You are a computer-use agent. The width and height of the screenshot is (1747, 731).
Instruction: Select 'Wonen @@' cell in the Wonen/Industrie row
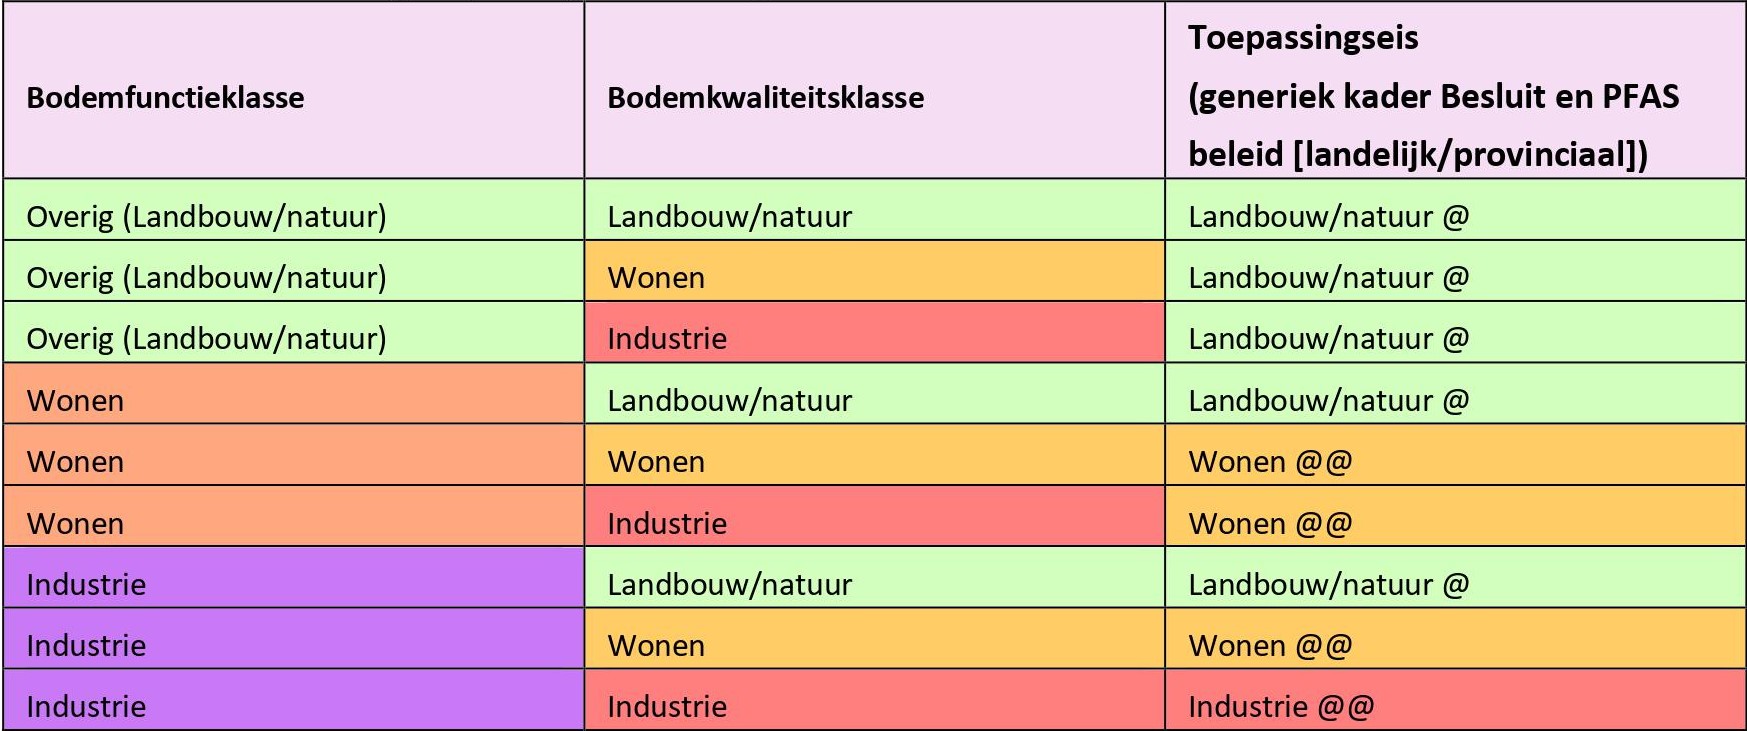click(1270, 523)
